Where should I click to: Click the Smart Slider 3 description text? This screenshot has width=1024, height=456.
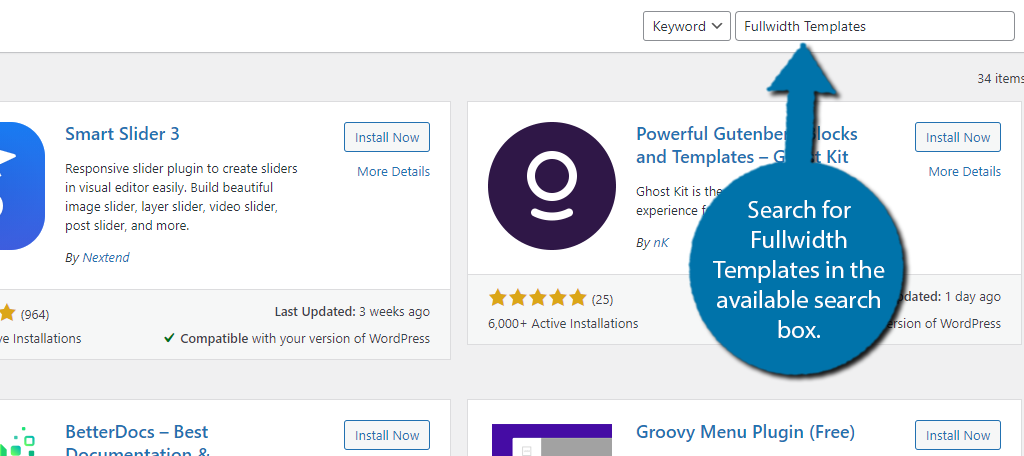pyautogui.click(x=182, y=197)
